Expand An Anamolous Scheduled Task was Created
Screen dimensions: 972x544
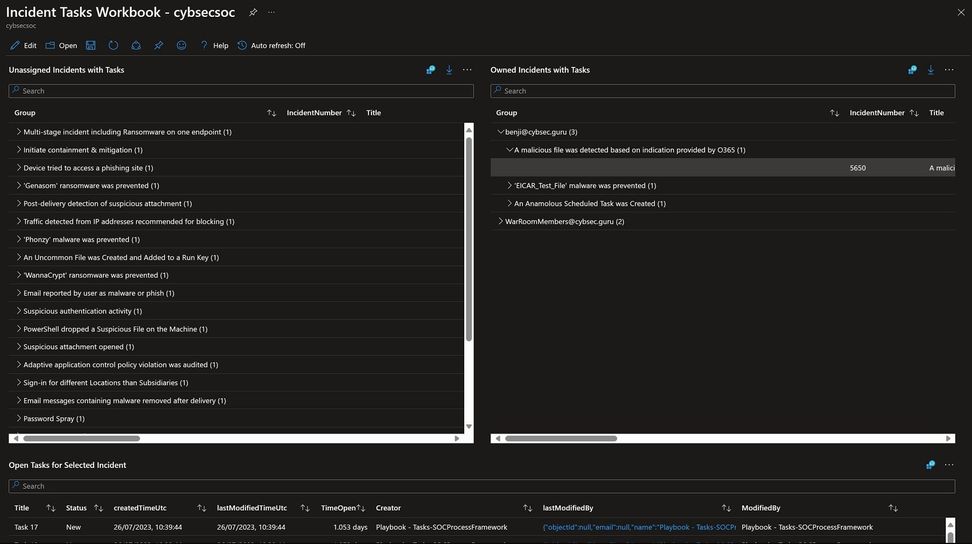pyautogui.click(x=510, y=203)
